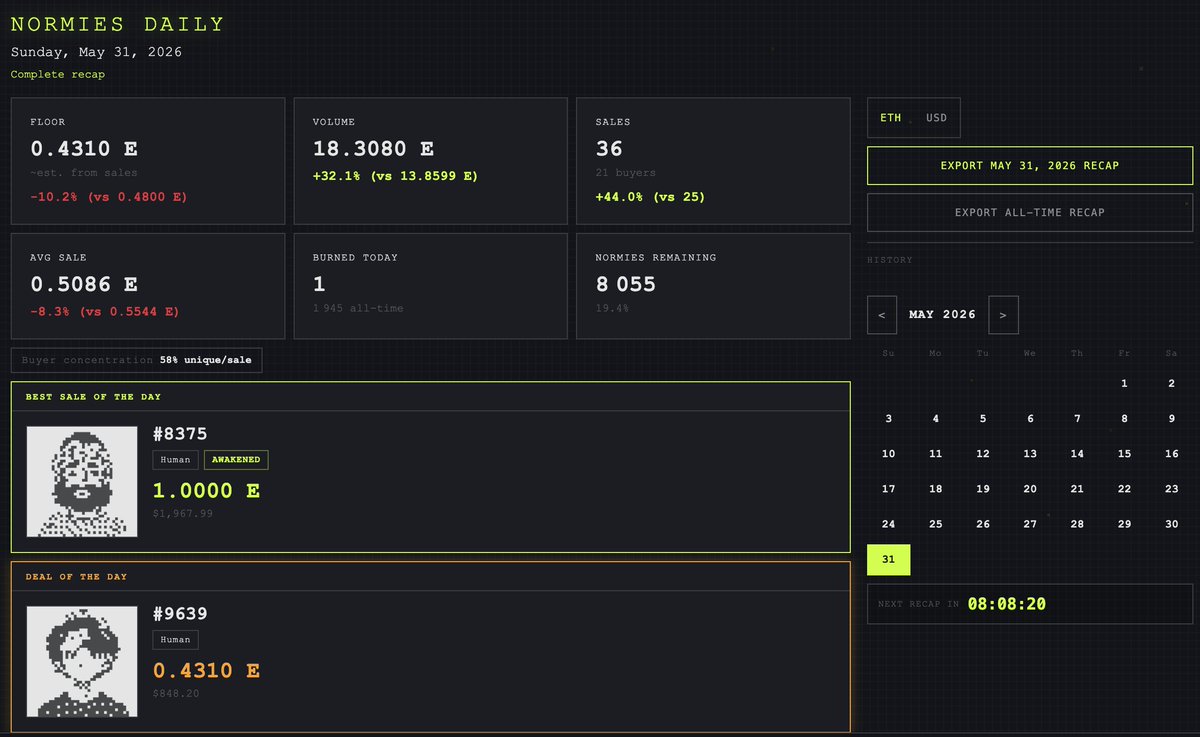The image size is (1200, 737).
Task: Click day 18 in calendar
Action: pyautogui.click(x=935, y=489)
